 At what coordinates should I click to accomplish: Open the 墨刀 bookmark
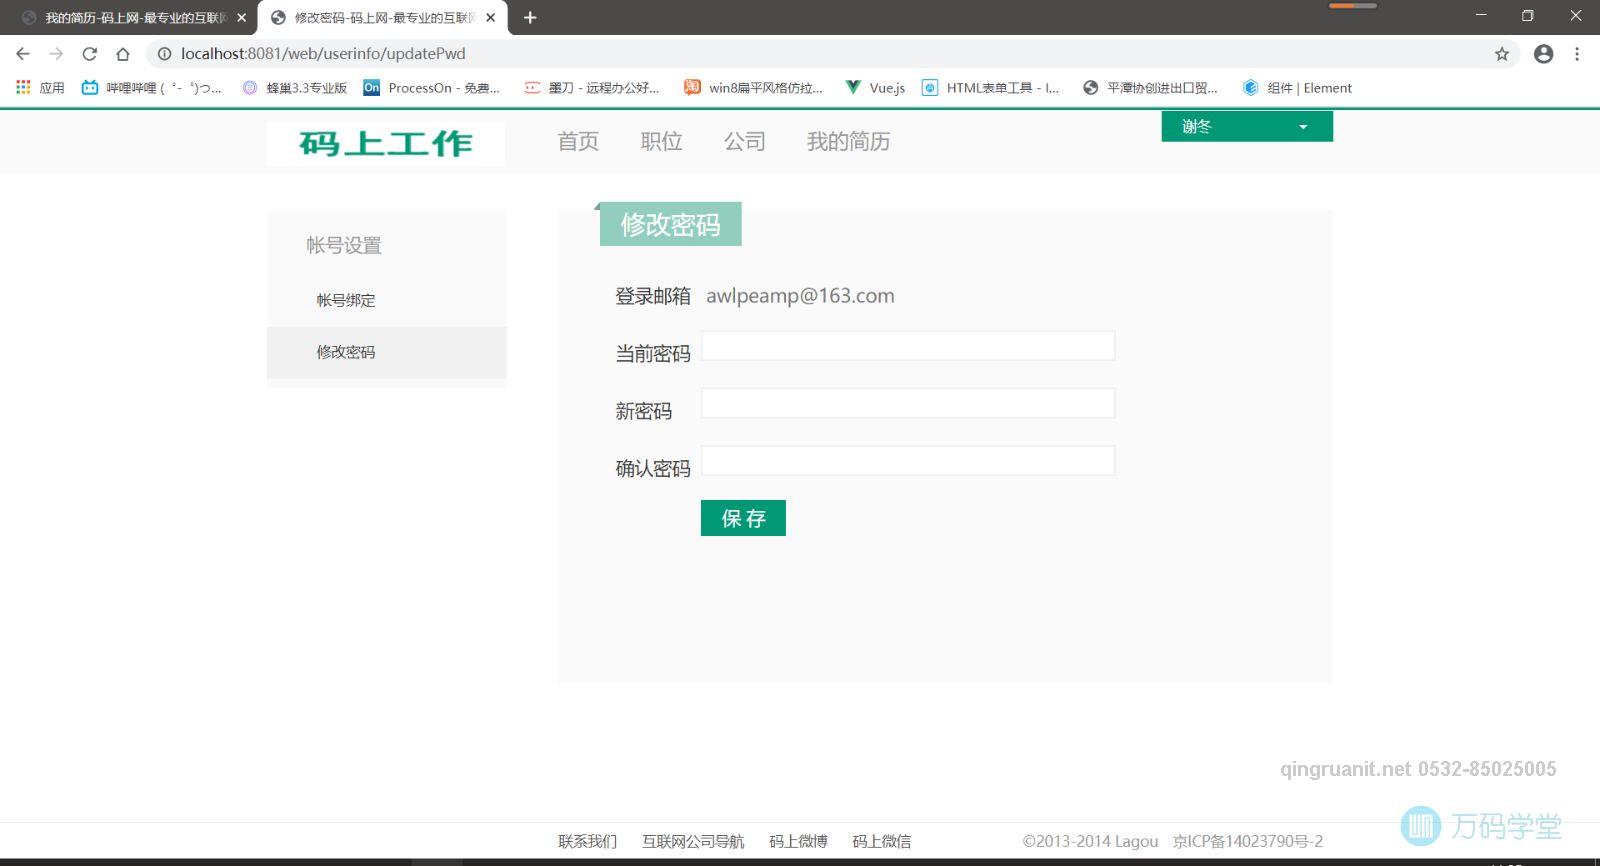592,88
